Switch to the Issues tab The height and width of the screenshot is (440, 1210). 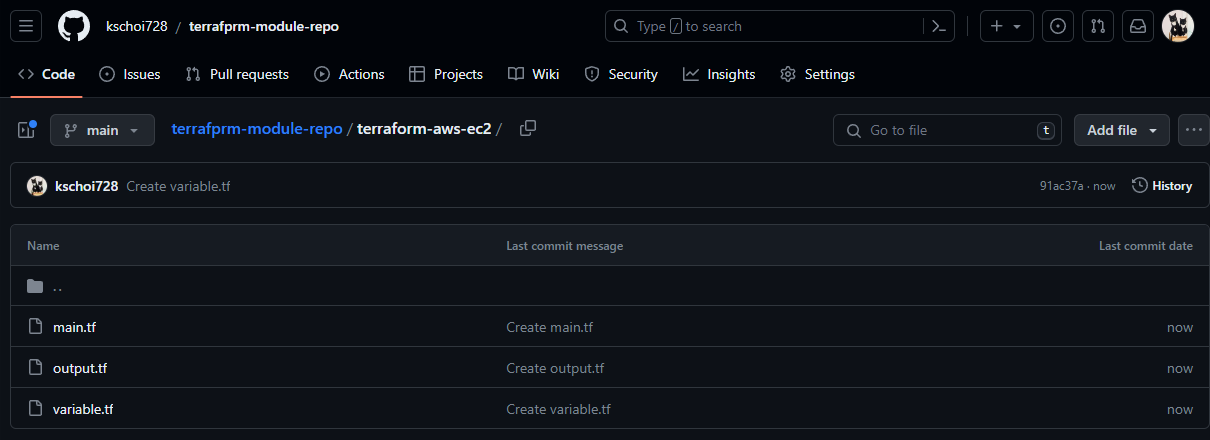129,74
